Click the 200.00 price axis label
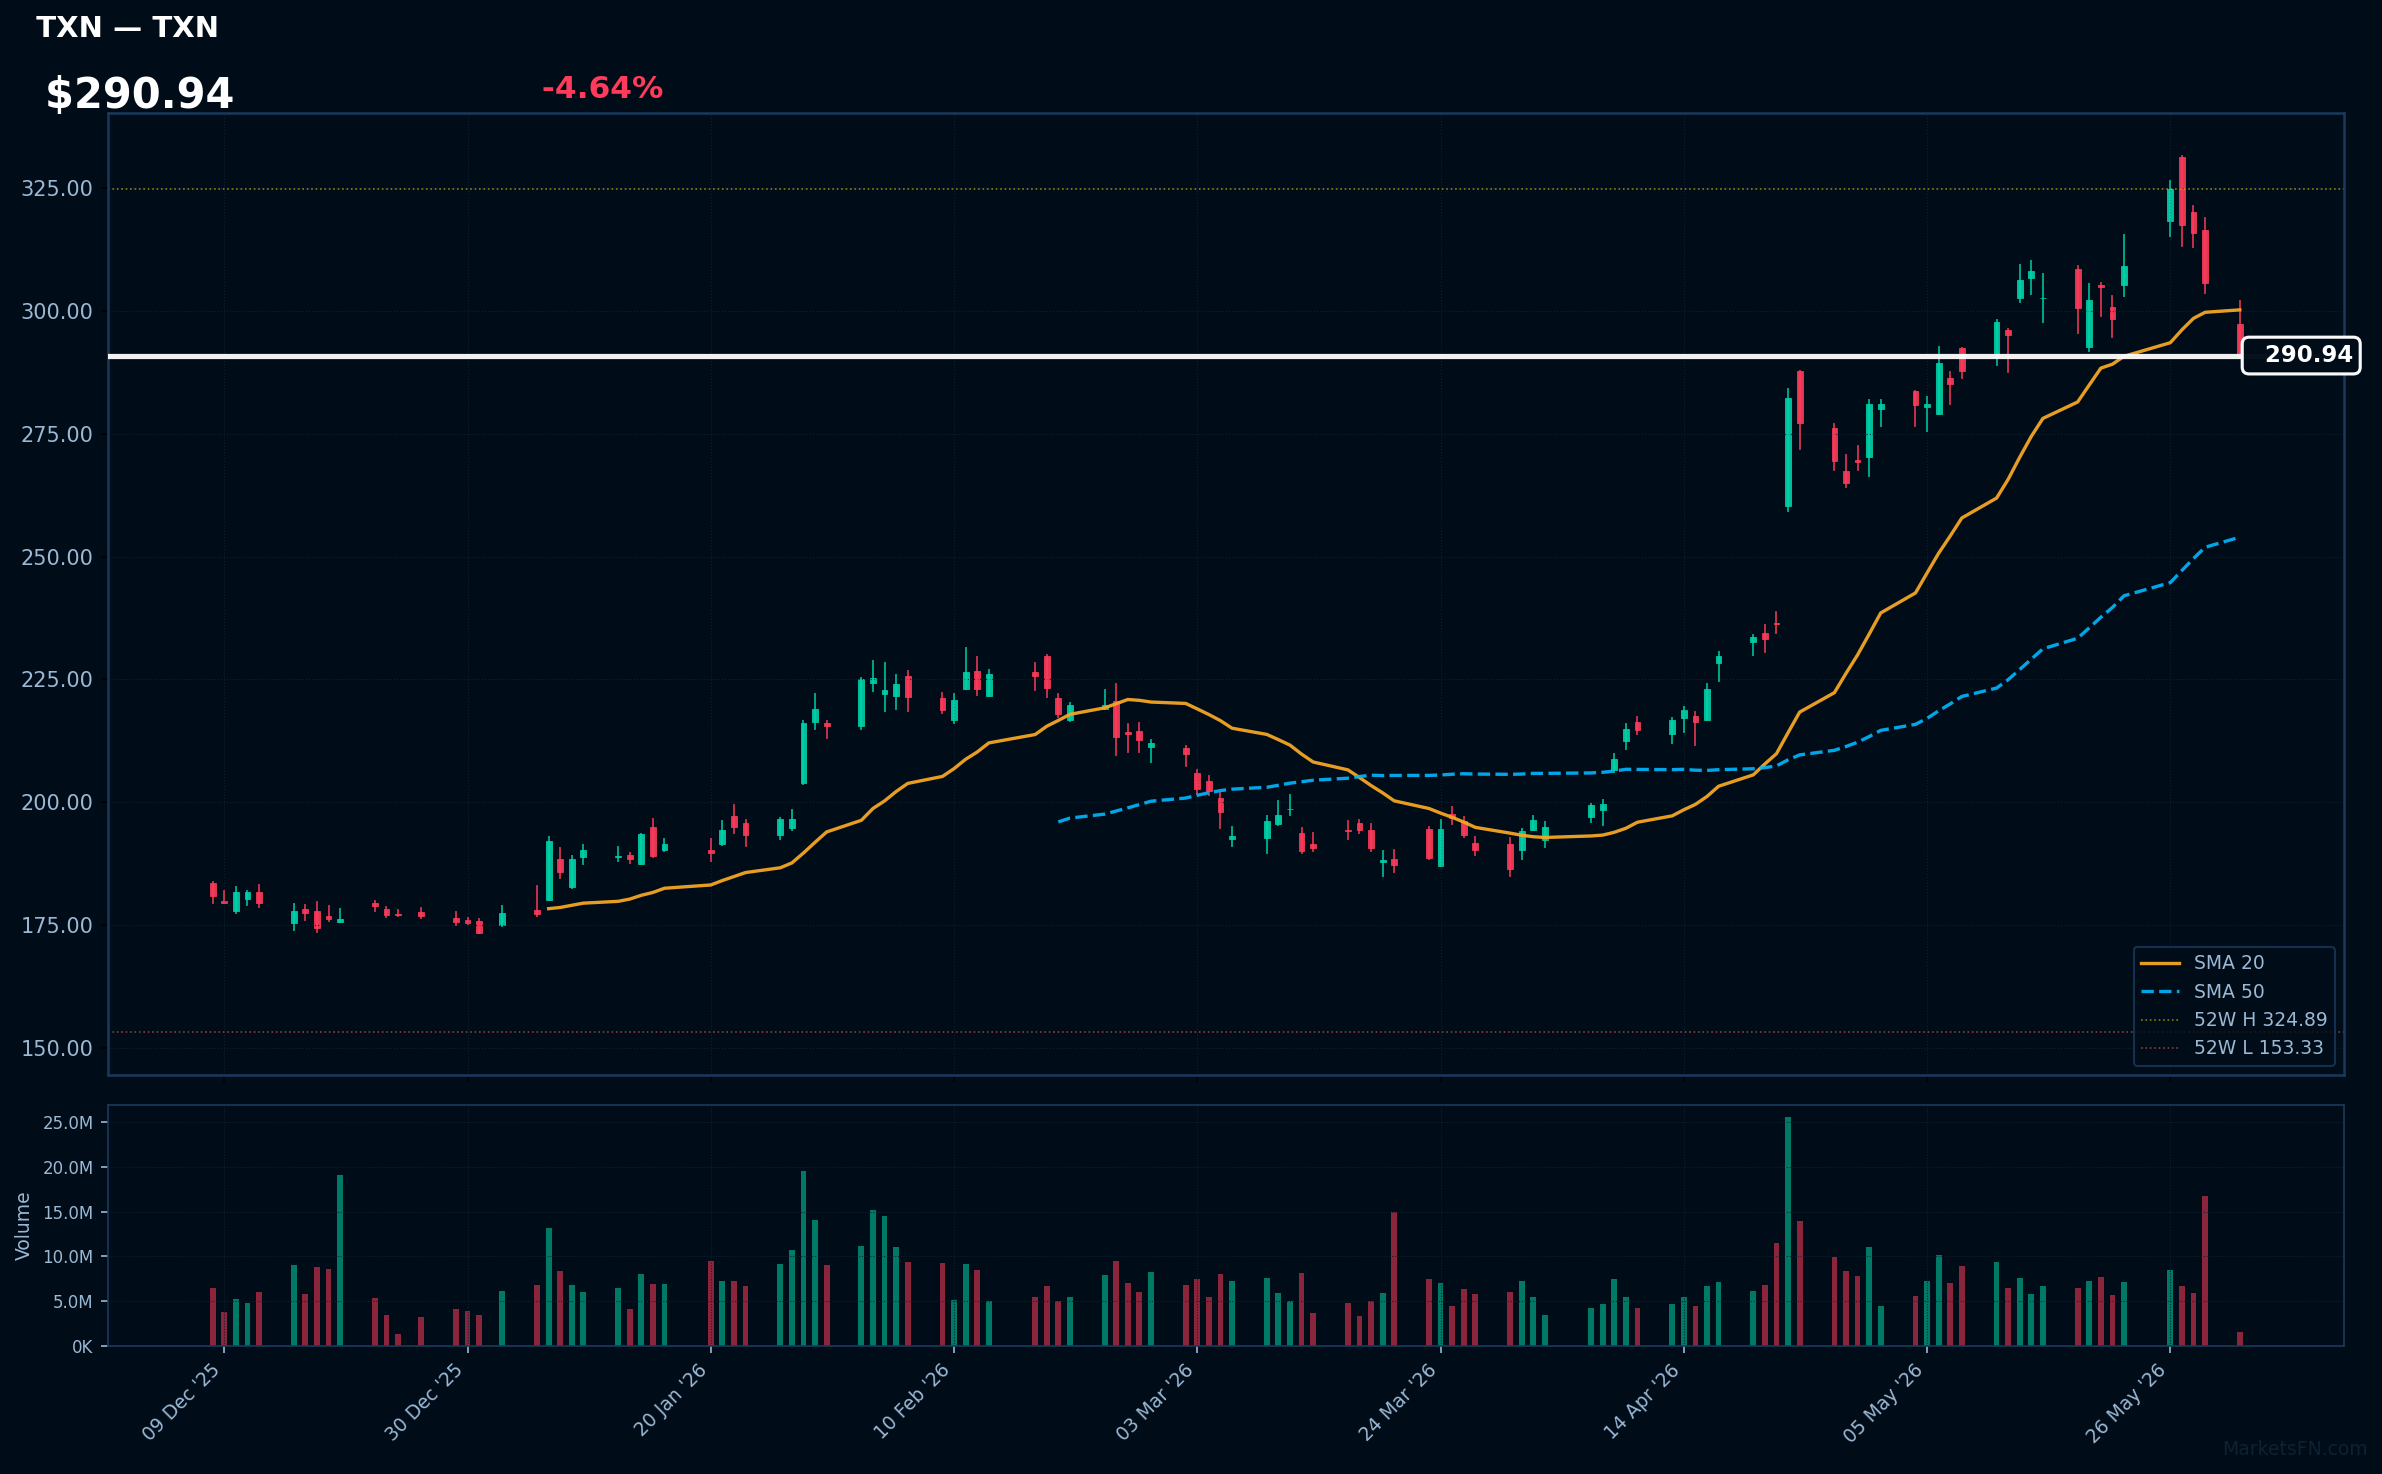 [57, 802]
